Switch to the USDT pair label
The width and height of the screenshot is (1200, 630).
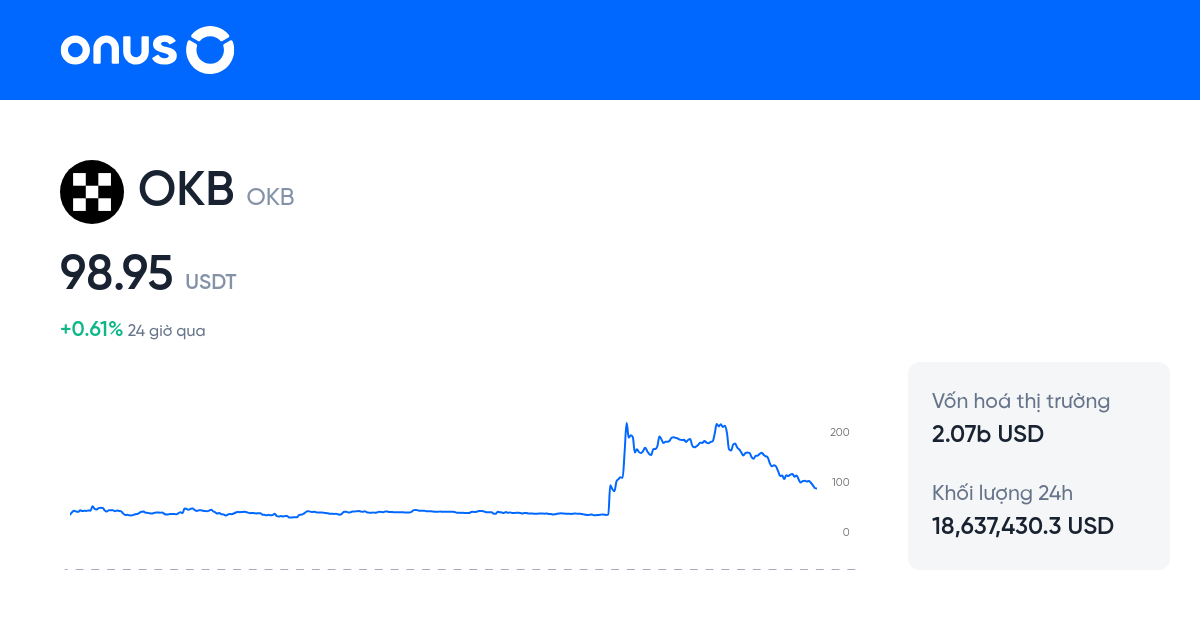(211, 283)
